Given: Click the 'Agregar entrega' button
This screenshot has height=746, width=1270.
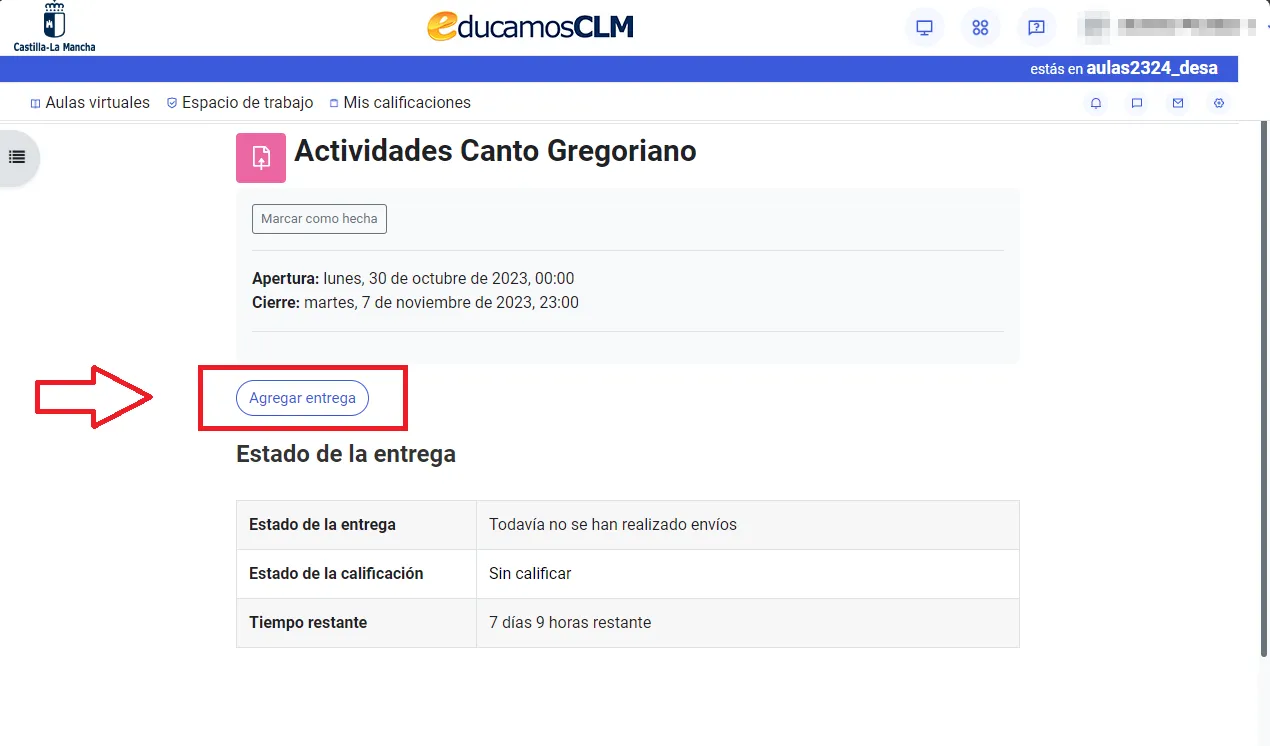Looking at the screenshot, I should (x=302, y=398).
